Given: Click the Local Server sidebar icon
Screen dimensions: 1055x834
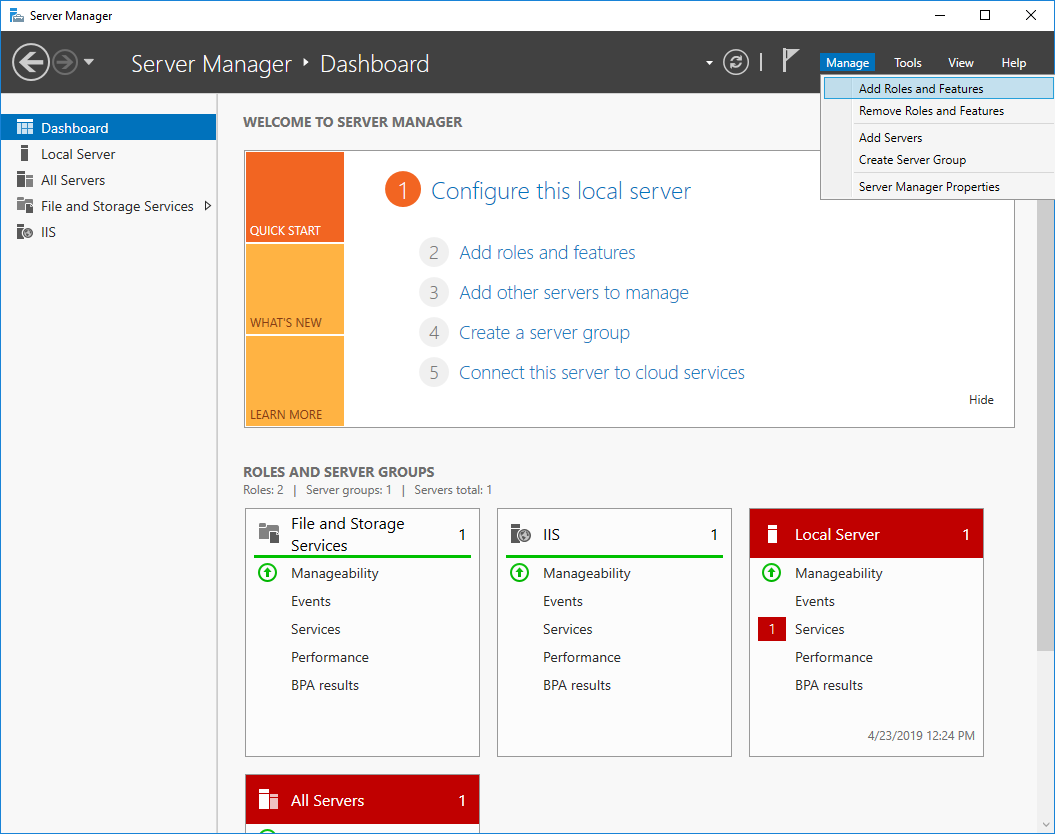Looking at the screenshot, I should point(24,153).
